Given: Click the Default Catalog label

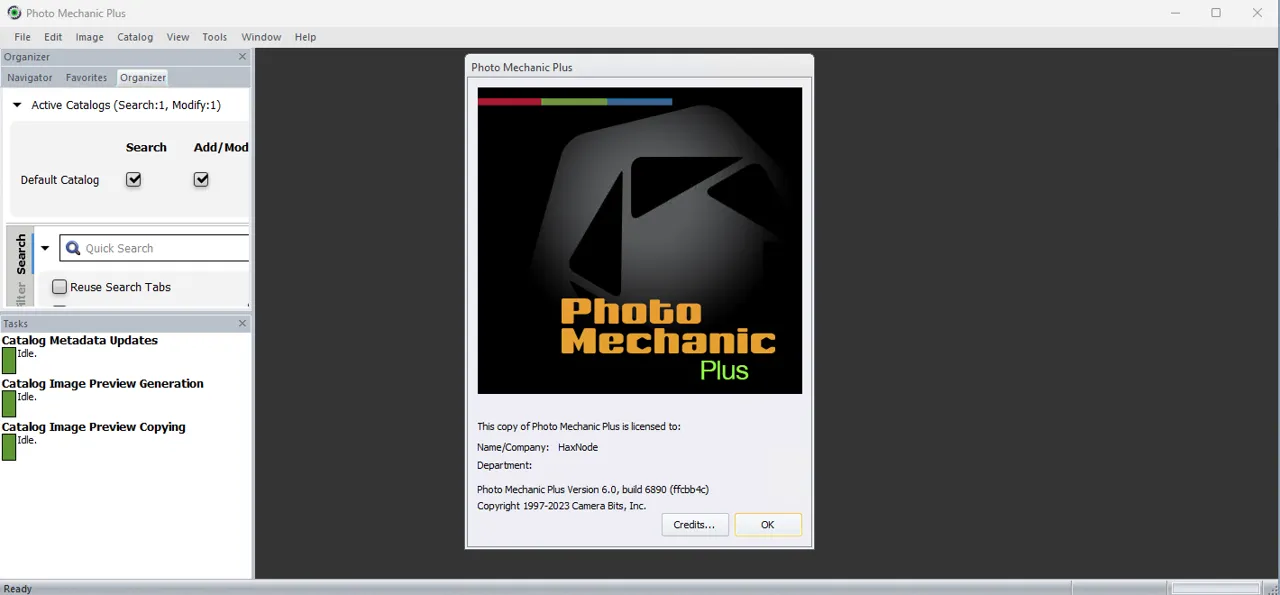Looking at the screenshot, I should [60, 180].
